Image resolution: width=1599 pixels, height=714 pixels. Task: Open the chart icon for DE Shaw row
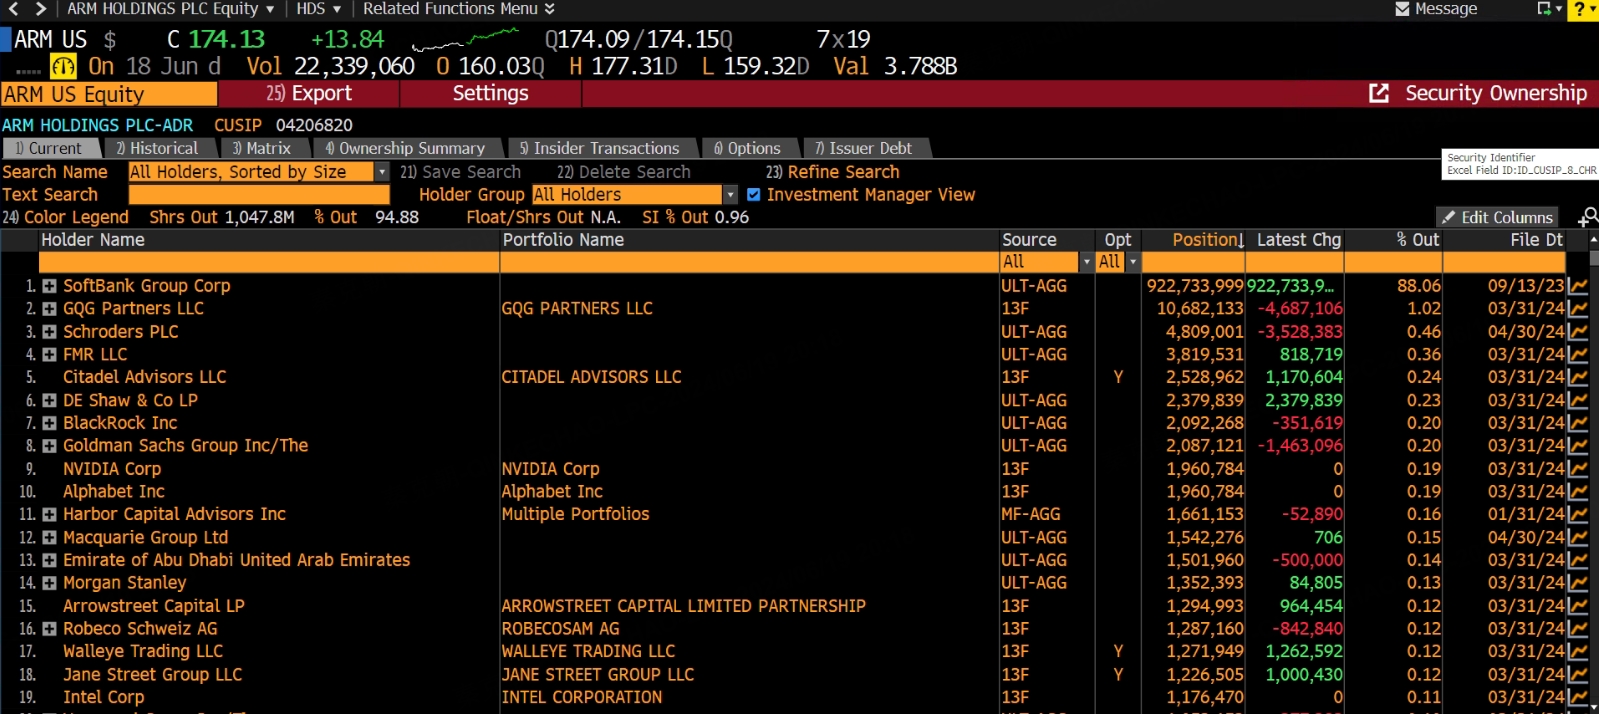pos(1578,400)
